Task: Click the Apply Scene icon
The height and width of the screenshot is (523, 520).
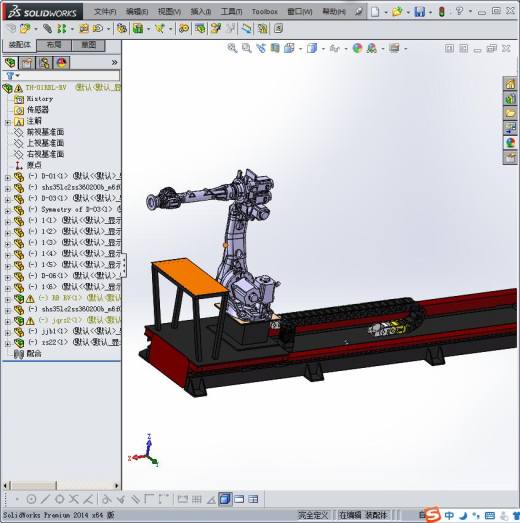Action: click(371, 48)
